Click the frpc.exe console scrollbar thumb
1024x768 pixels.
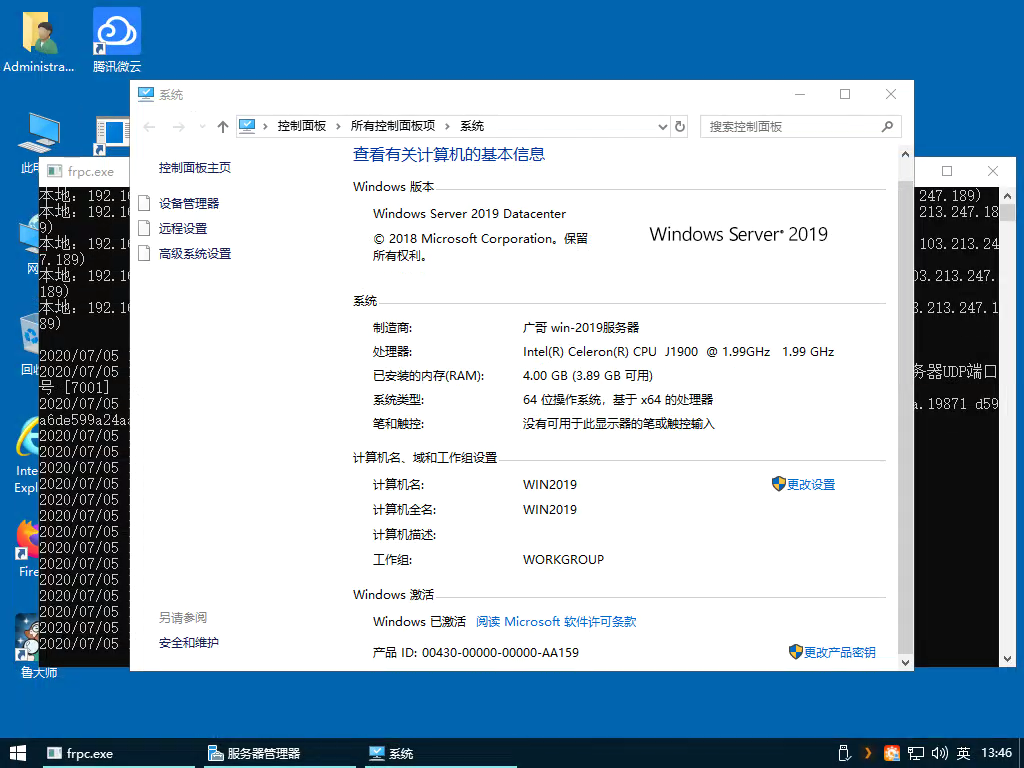(1008, 212)
